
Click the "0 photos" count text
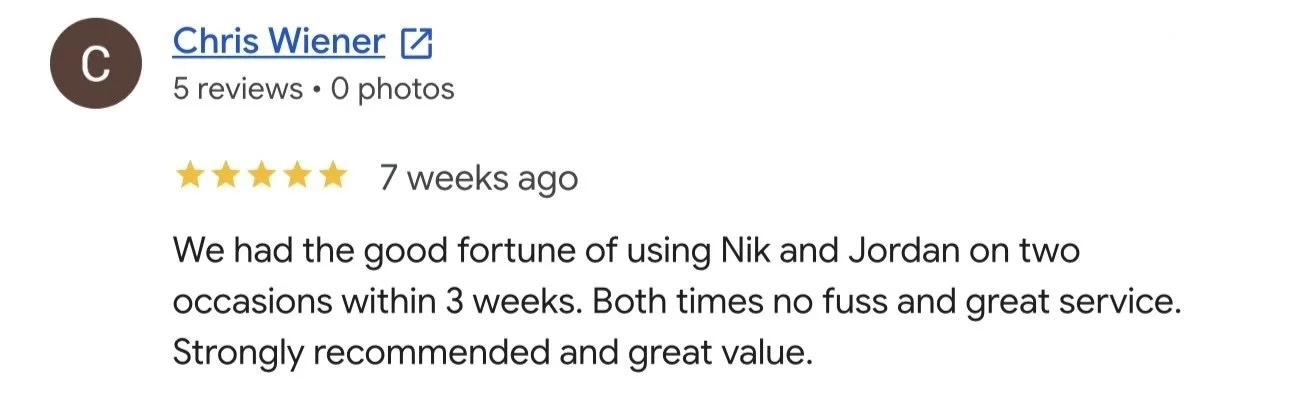point(392,89)
